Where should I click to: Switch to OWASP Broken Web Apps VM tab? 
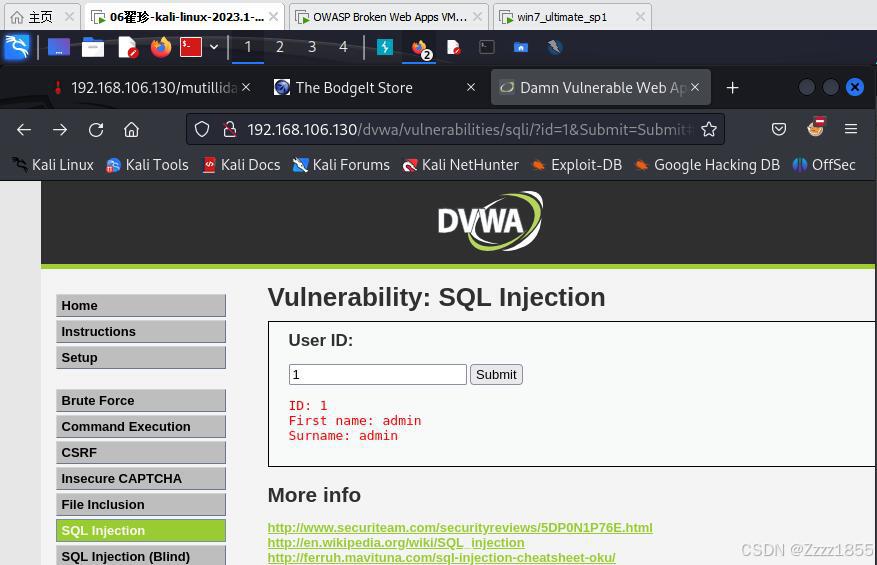(x=389, y=17)
